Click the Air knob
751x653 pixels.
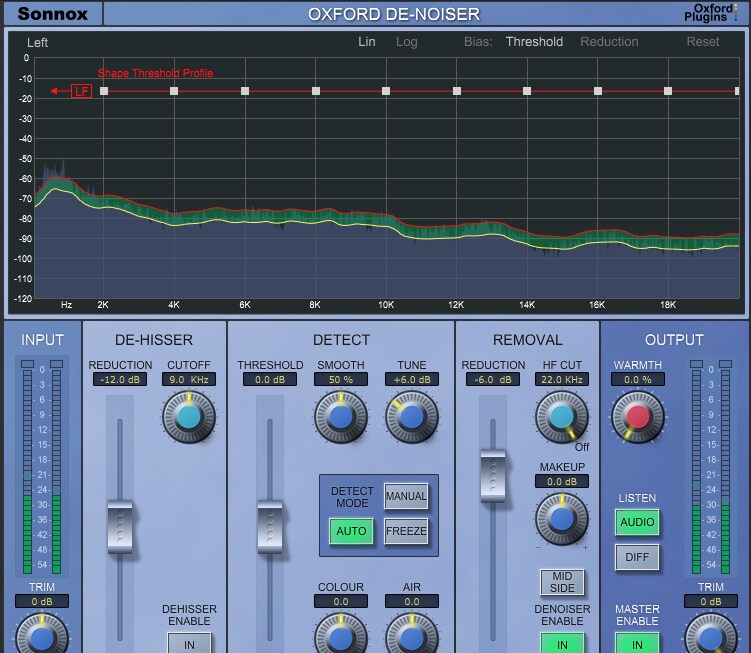click(x=411, y=633)
